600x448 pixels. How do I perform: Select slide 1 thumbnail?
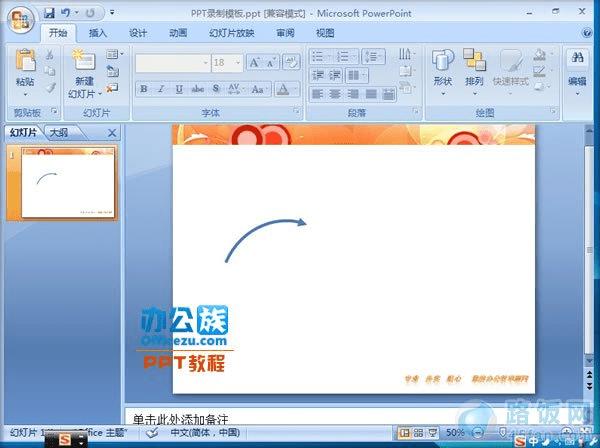(x=68, y=183)
